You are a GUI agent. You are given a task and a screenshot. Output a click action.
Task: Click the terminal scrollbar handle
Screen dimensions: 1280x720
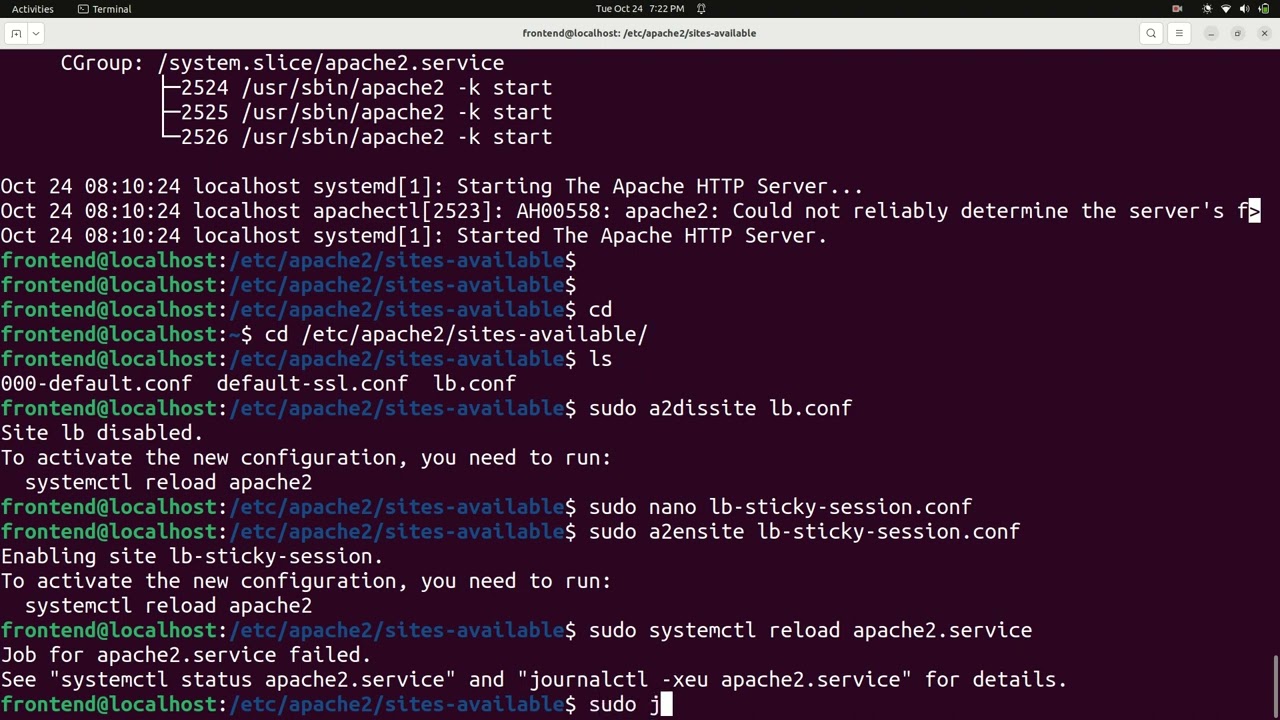point(1275,686)
